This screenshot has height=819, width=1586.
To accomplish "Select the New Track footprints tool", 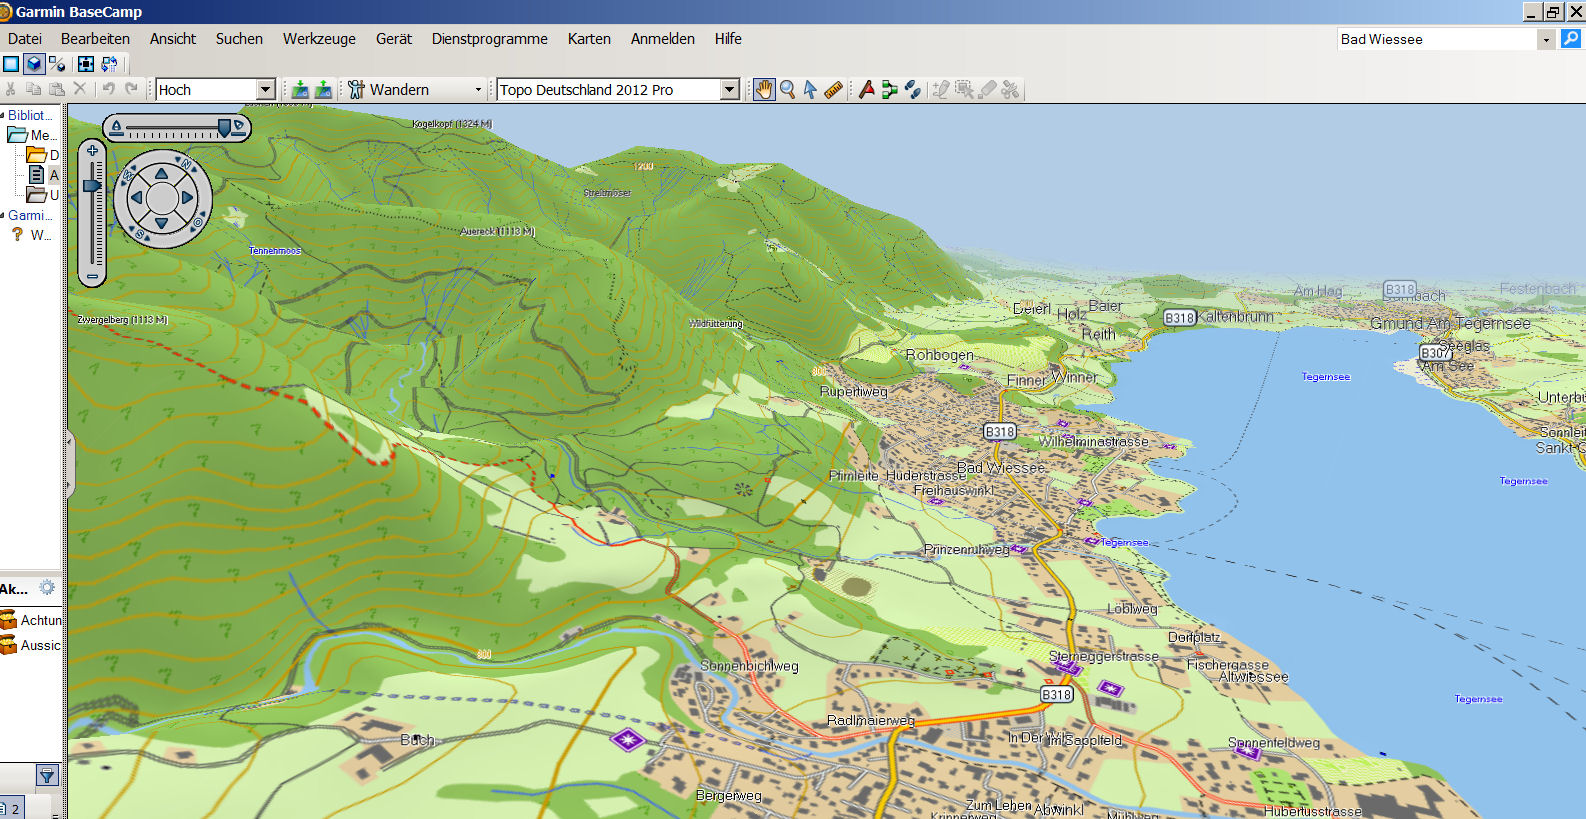I will point(912,89).
